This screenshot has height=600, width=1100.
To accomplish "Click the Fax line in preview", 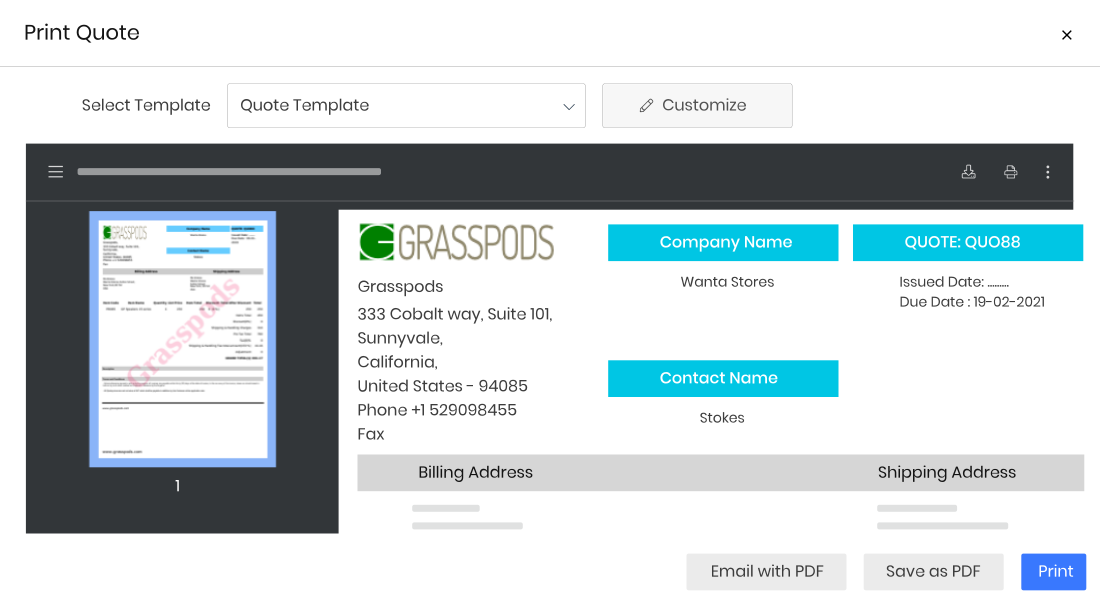I will pyautogui.click(x=370, y=434).
